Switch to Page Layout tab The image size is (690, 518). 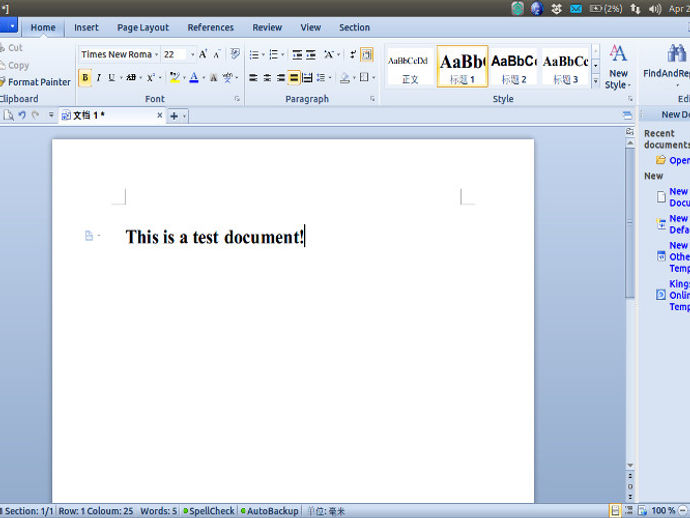143,27
